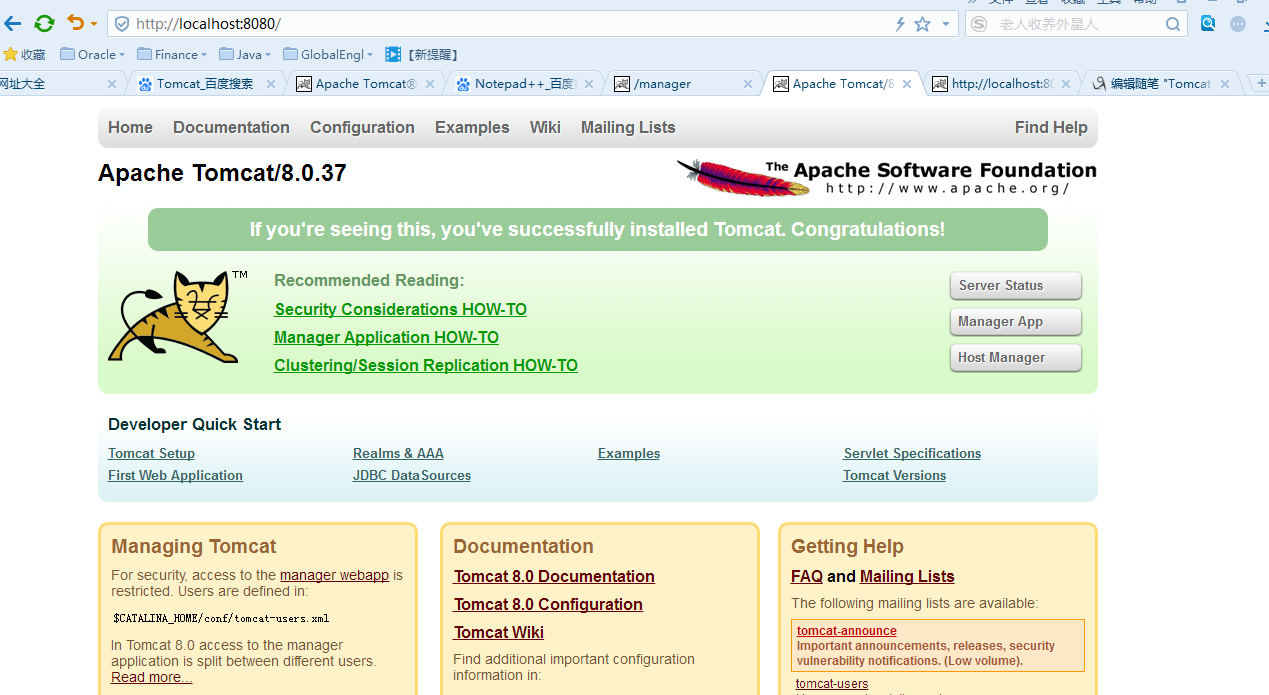This screenshot has width=1269, height=695.
Task: Open the JDBC DataSources link
Action: click(412, 476)
